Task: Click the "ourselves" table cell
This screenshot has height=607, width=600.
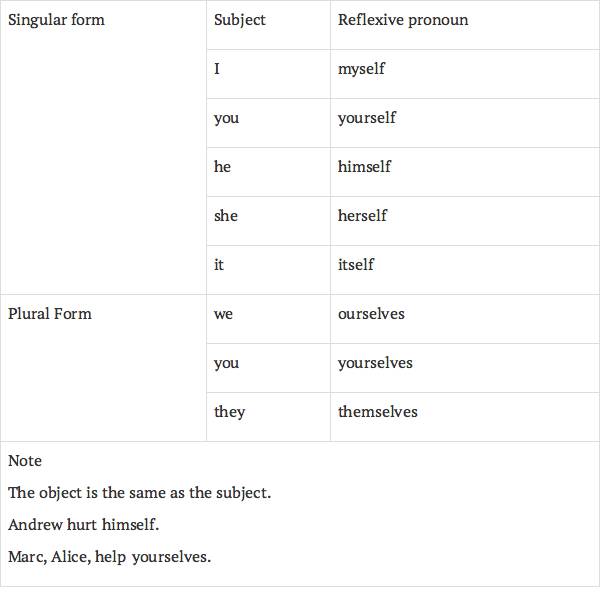Action: [371, 314]
